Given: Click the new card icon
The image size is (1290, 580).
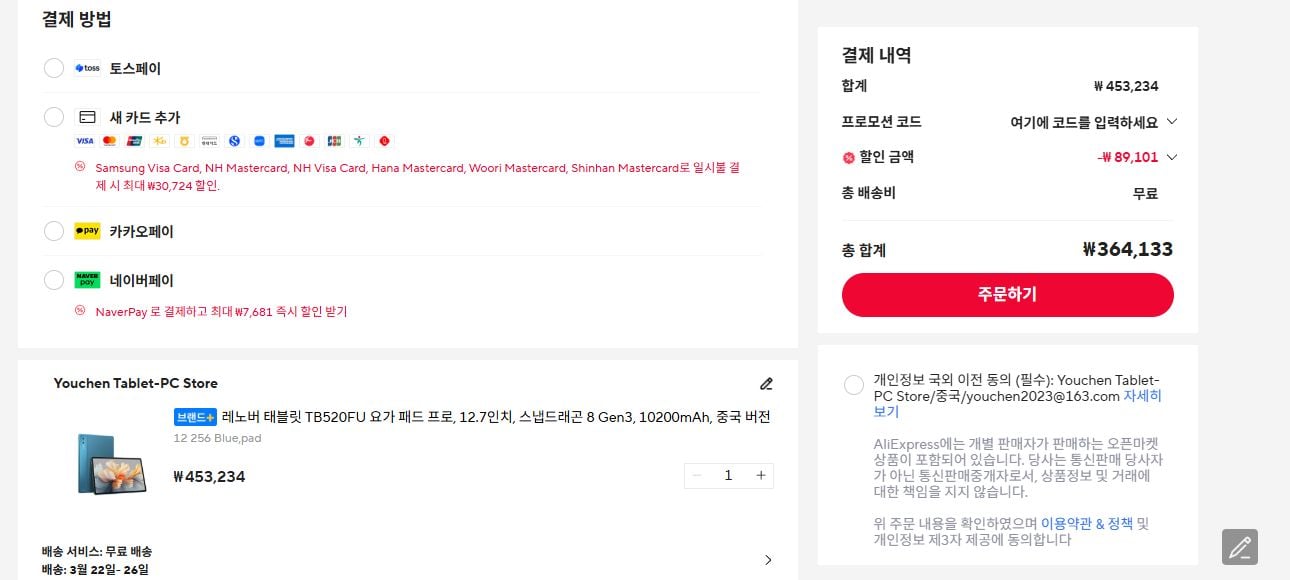Looking at the screenshot, I should tap(87, 117).
